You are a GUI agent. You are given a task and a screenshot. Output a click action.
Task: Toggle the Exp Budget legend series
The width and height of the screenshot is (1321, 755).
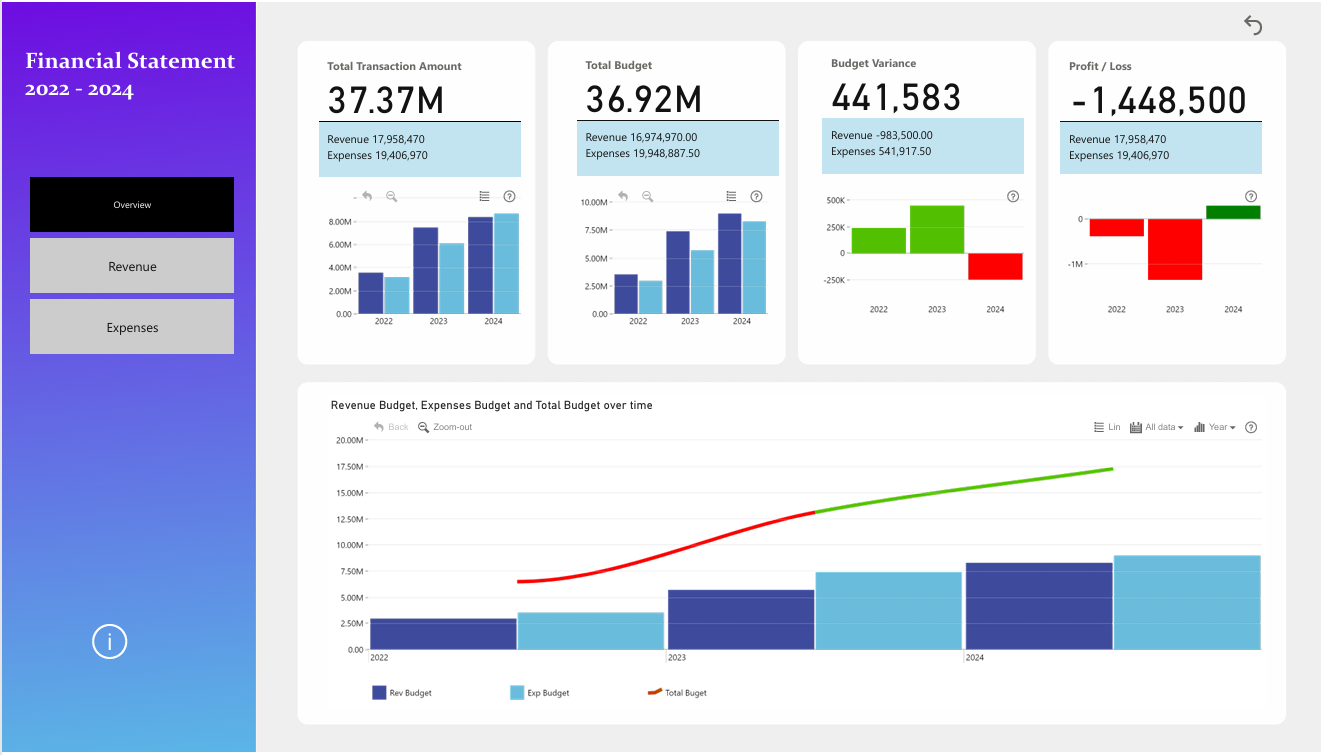click(x=540, y=693)
